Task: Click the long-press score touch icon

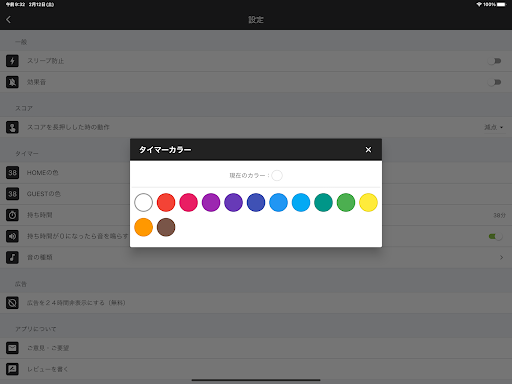Action: tap(12, 127)
